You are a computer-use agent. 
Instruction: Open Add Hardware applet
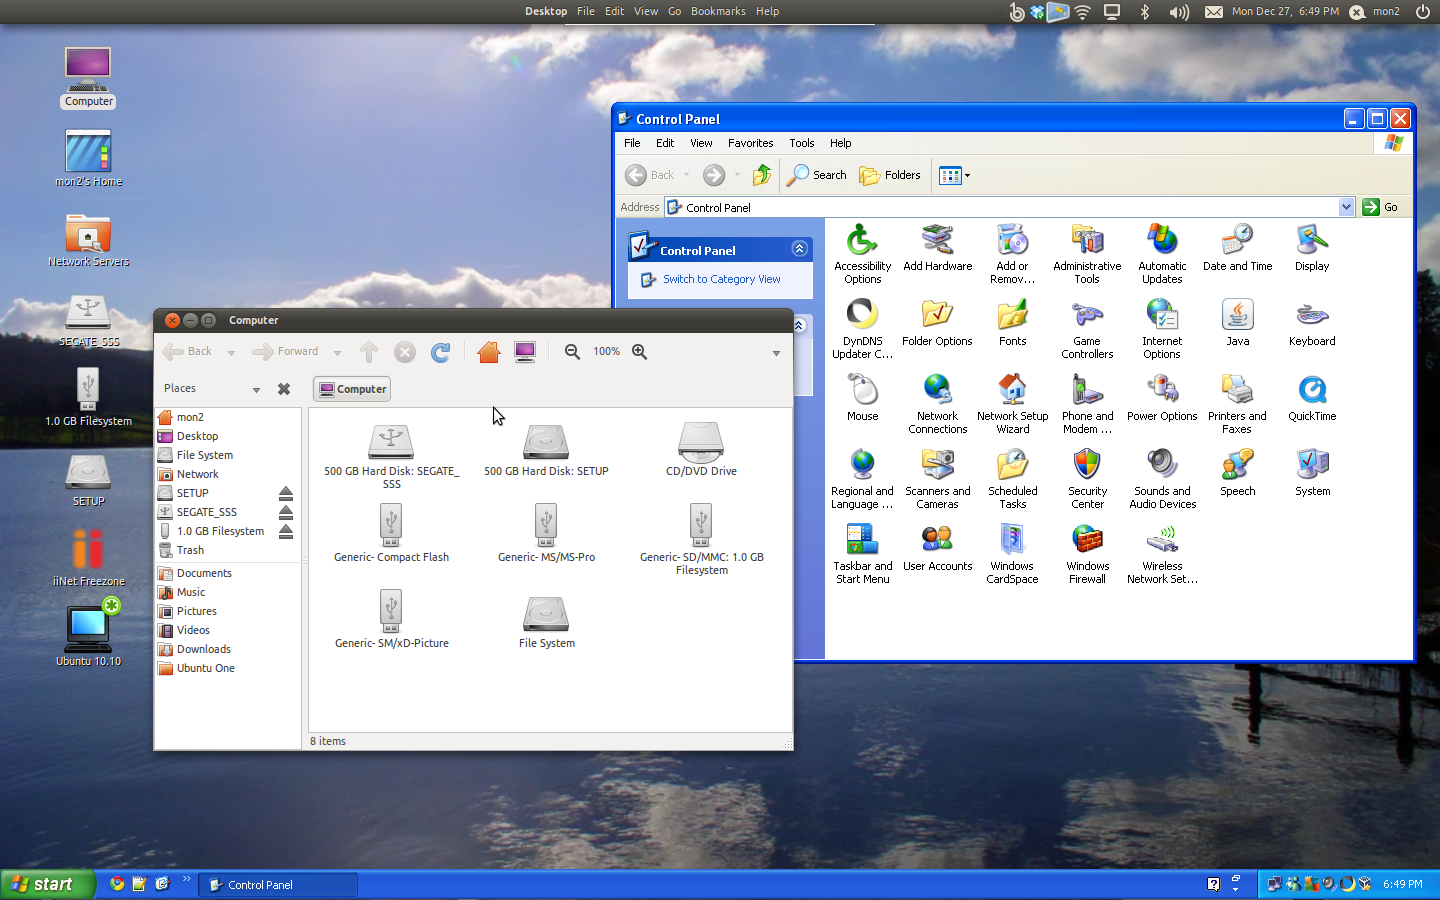click(x=937, y=248)
